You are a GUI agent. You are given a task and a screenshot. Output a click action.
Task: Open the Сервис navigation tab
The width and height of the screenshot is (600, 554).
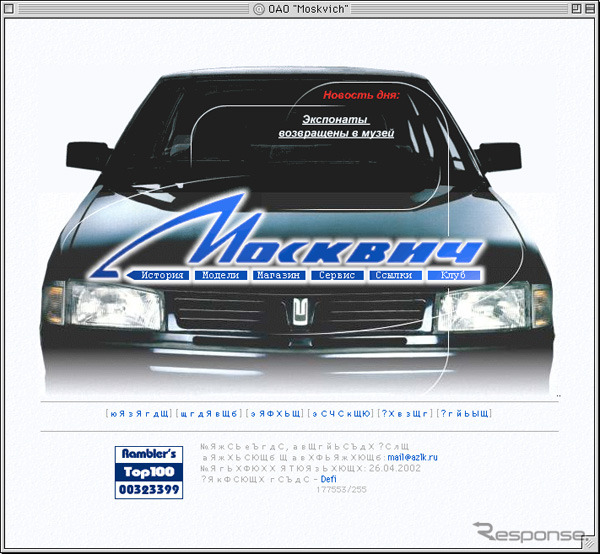[337, 275]
